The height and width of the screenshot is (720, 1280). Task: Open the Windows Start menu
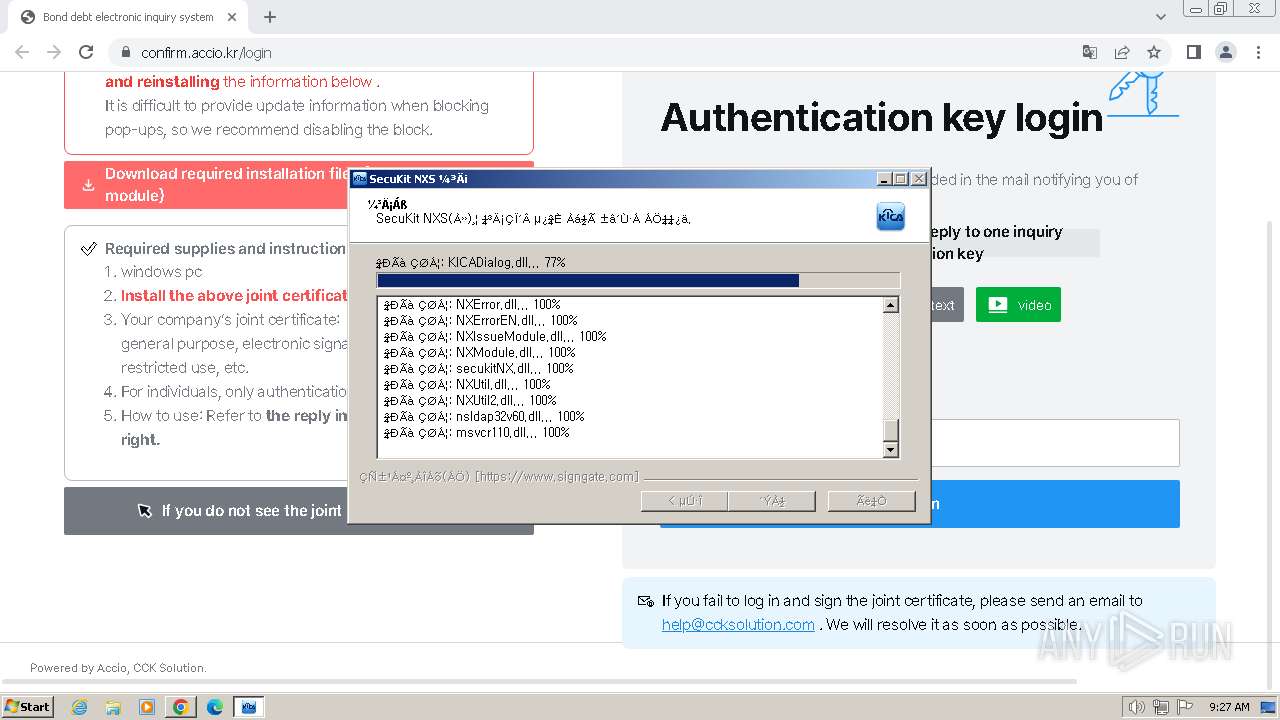tap(28, 706)
